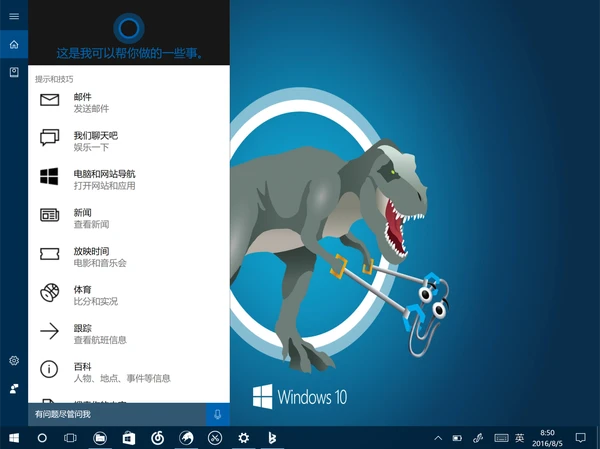Screen dimensions: 600x449
Task: Select the 电脑和网站导航 tip title
Action: tap(104, 174)
